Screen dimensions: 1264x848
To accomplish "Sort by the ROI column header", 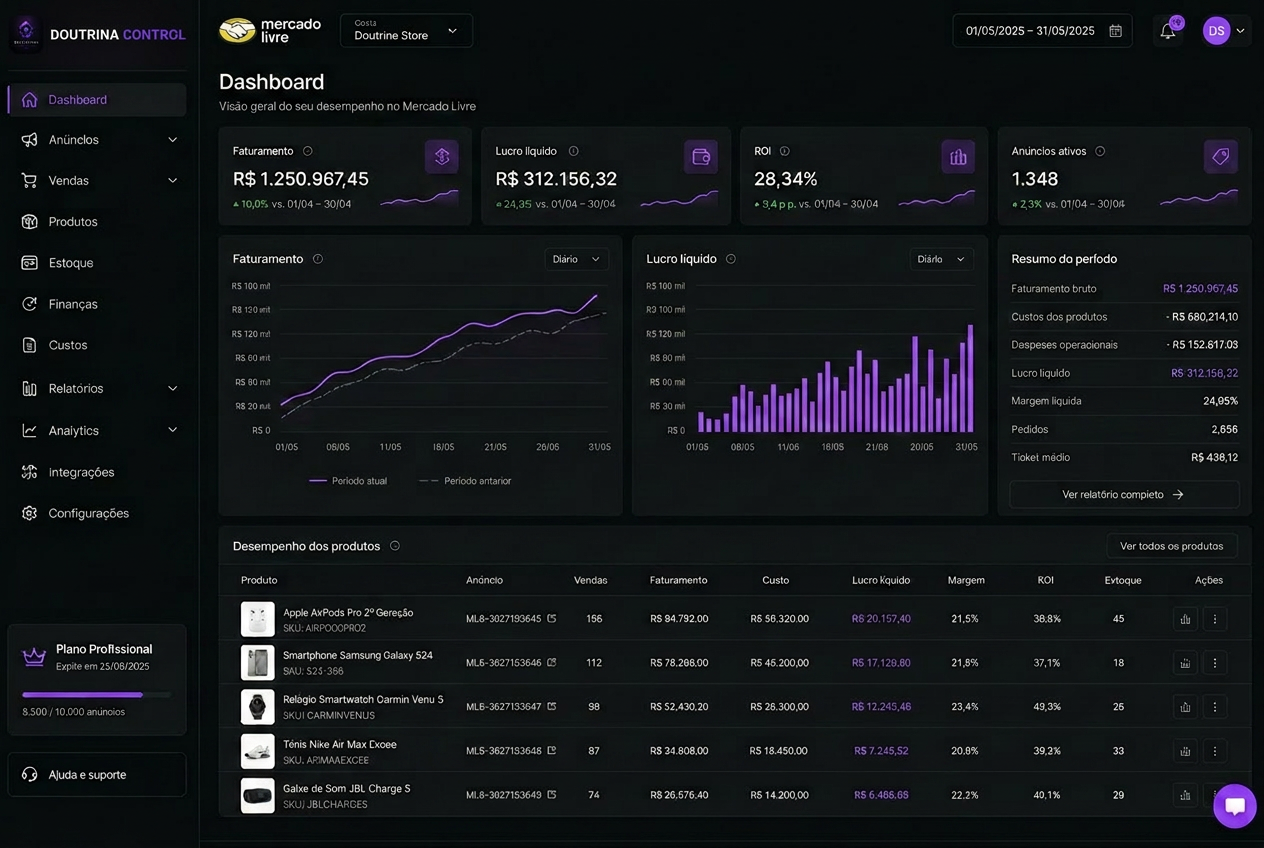I will click(x=1046, y=580).
